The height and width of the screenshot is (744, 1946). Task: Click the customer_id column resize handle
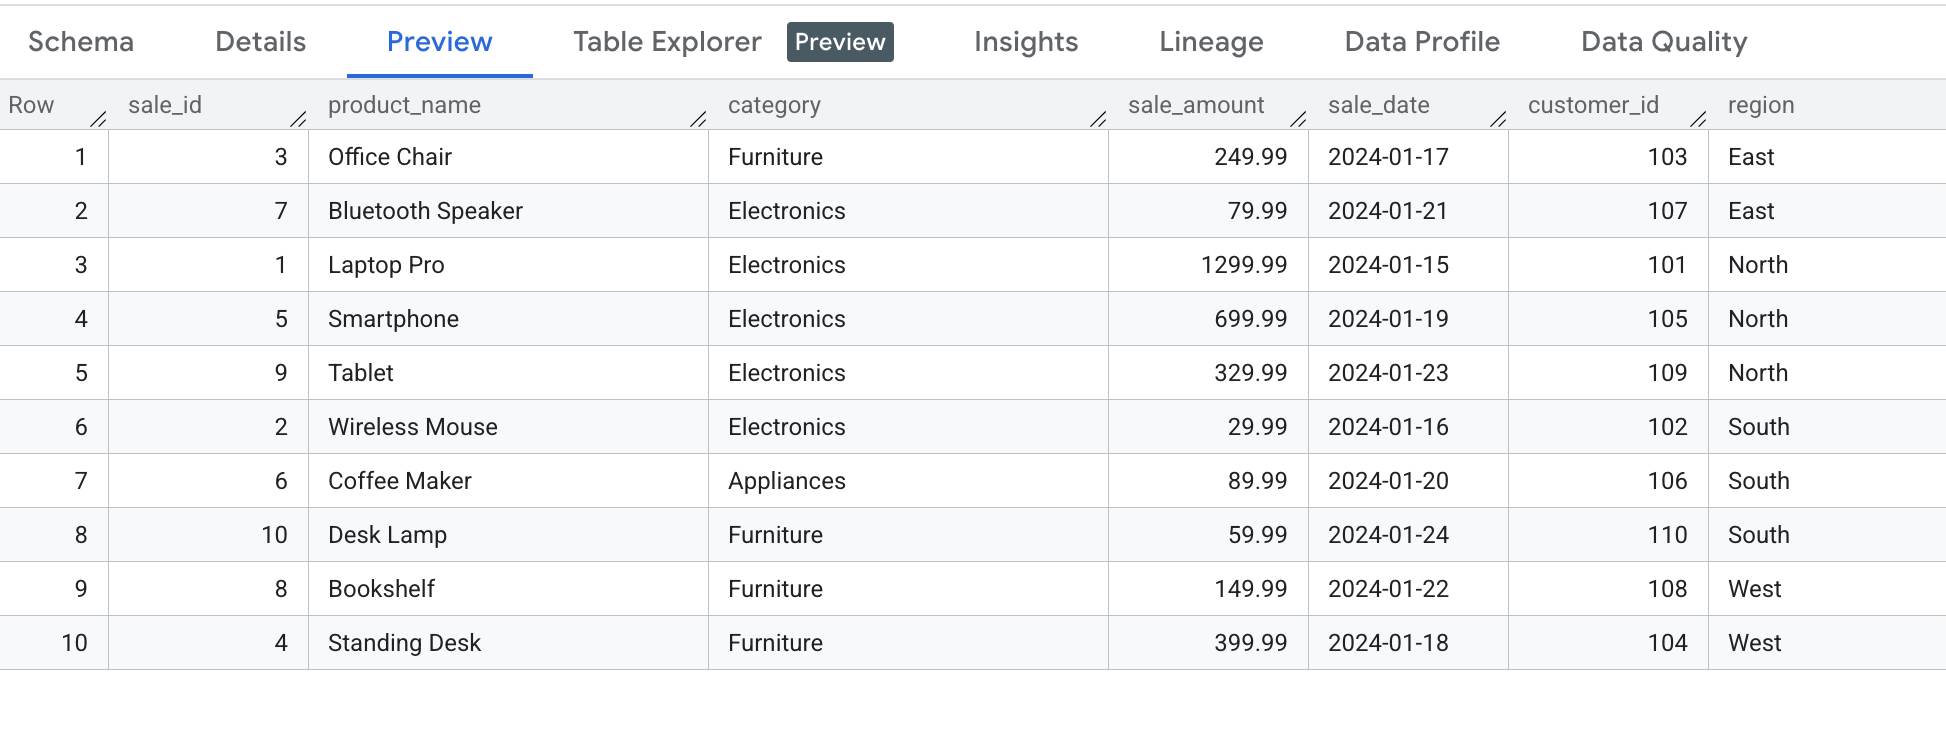pyautogui.click(x=1698, y=119)
